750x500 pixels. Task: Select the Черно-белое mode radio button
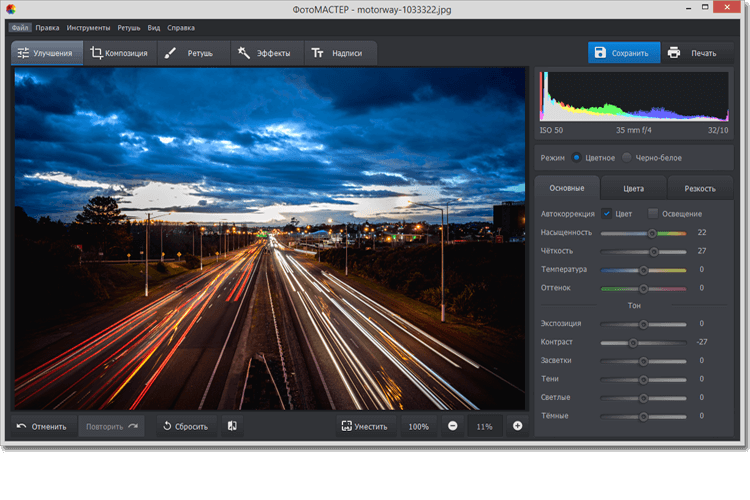[627, 157]
